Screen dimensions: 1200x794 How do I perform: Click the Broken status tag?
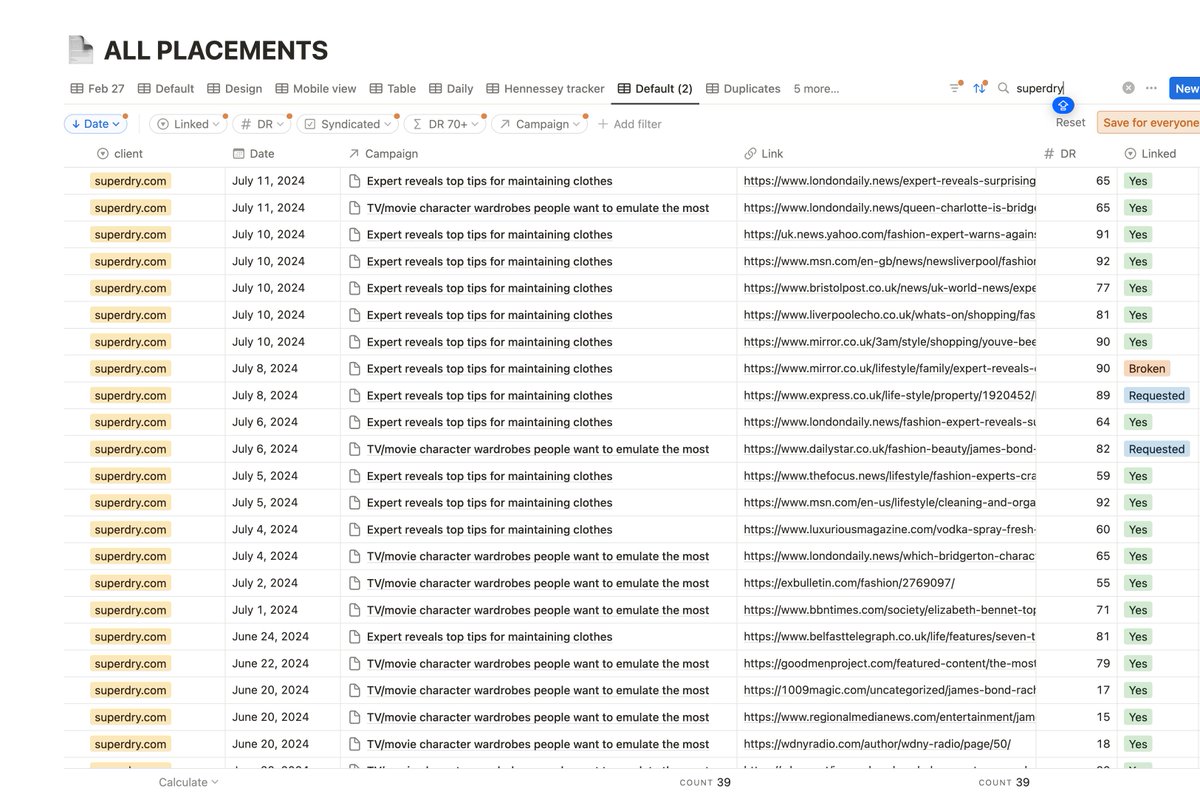(x=1147, y=369)
